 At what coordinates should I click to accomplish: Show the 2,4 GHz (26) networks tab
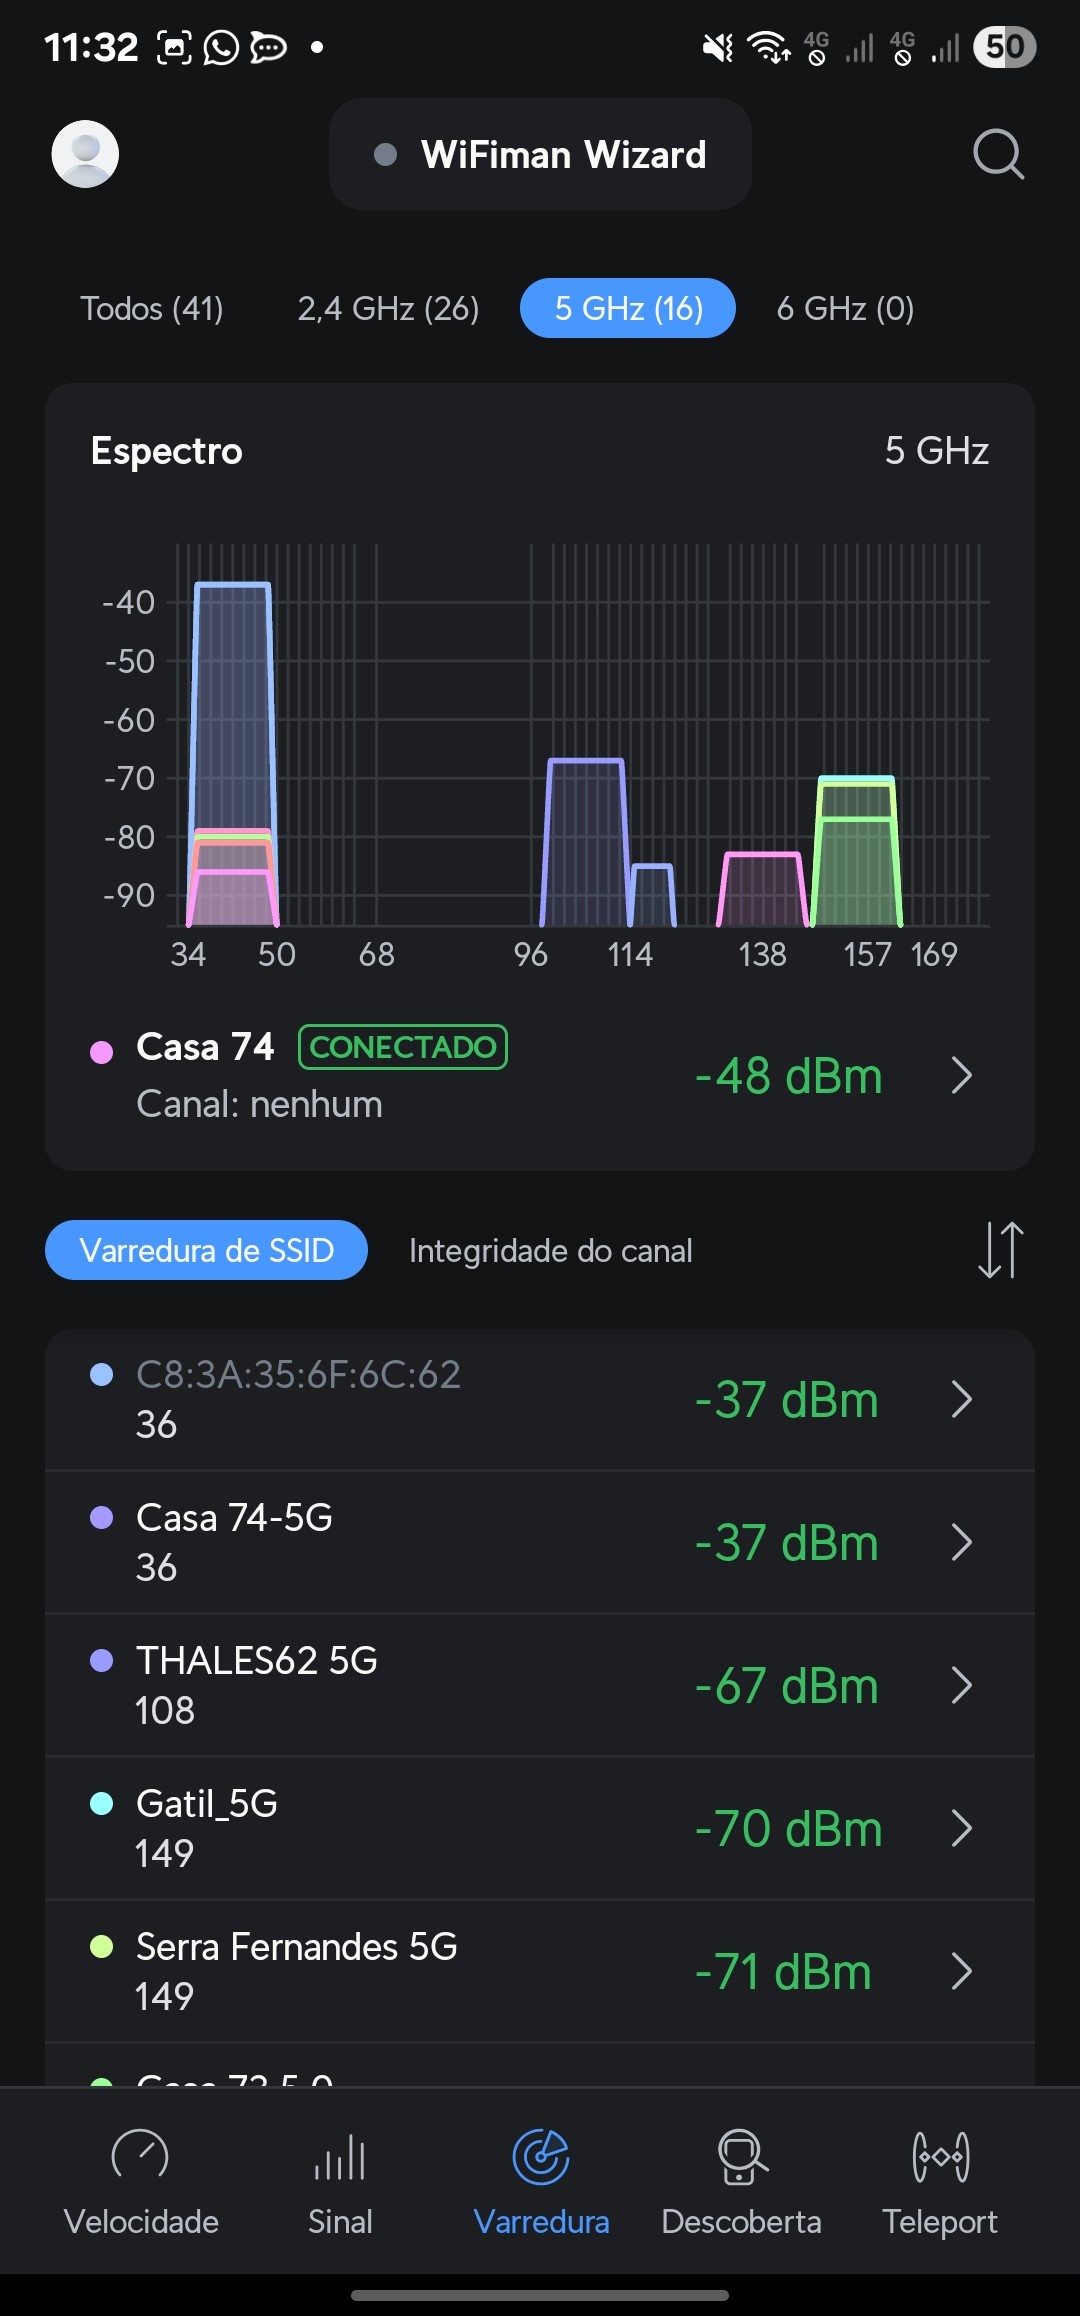click(x=388, y=308)
